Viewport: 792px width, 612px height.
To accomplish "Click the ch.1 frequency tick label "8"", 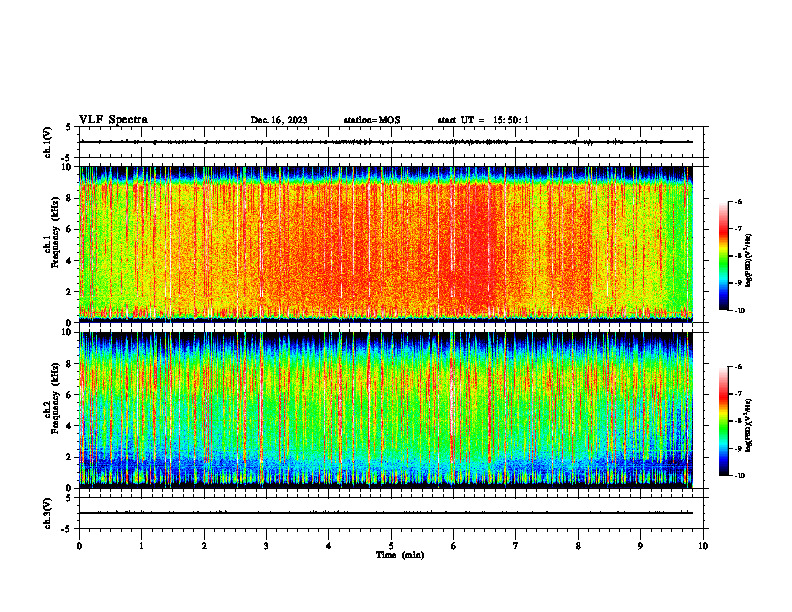I will click(x=70, y=198).
